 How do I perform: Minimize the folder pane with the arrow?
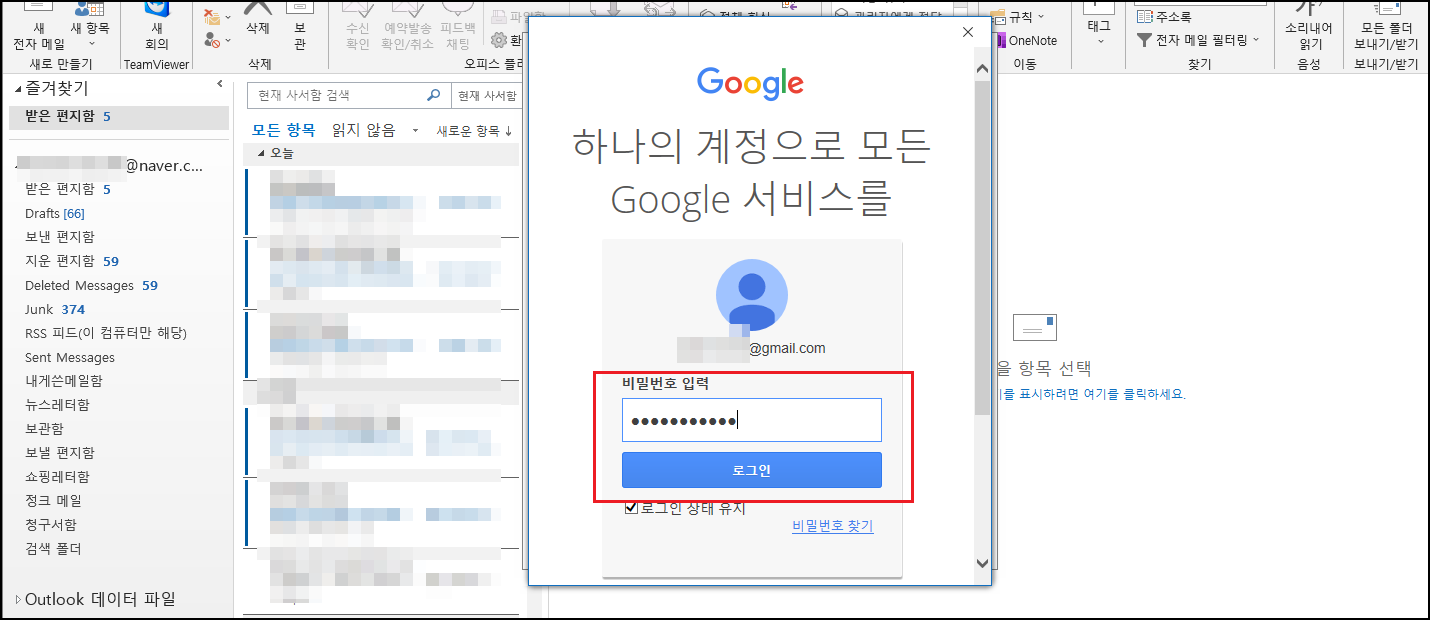click(220, 84)
